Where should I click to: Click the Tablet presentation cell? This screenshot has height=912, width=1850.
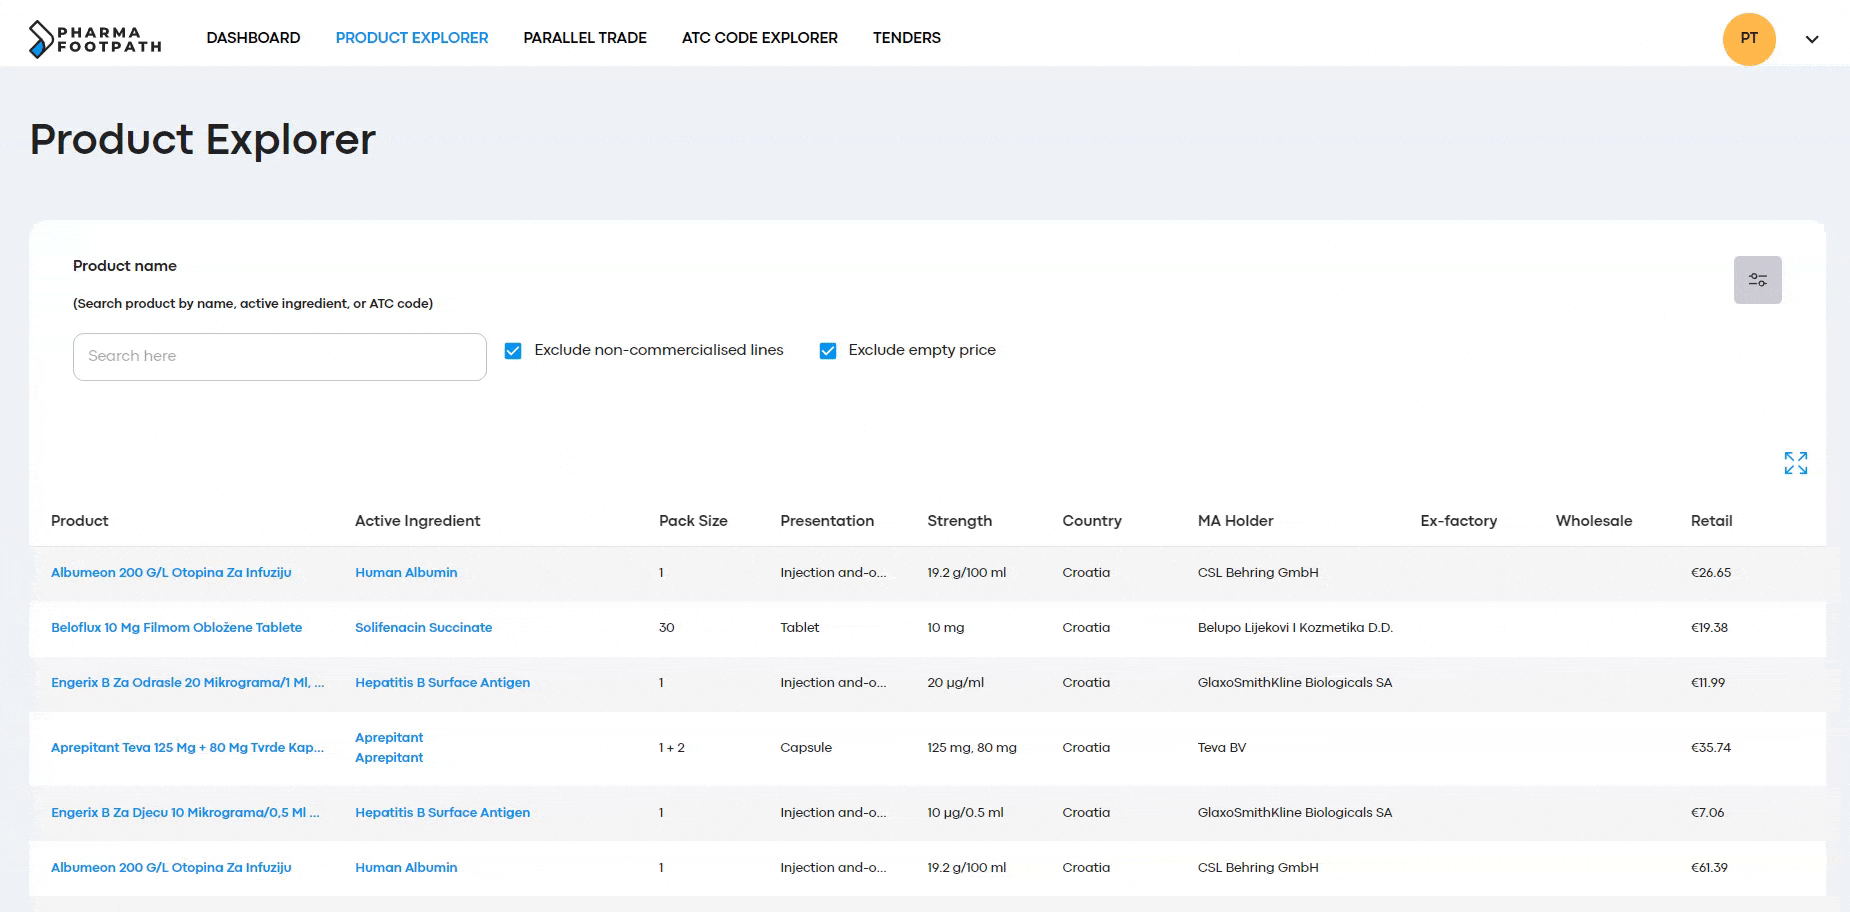pyautogui.click(x=800, y=628)
